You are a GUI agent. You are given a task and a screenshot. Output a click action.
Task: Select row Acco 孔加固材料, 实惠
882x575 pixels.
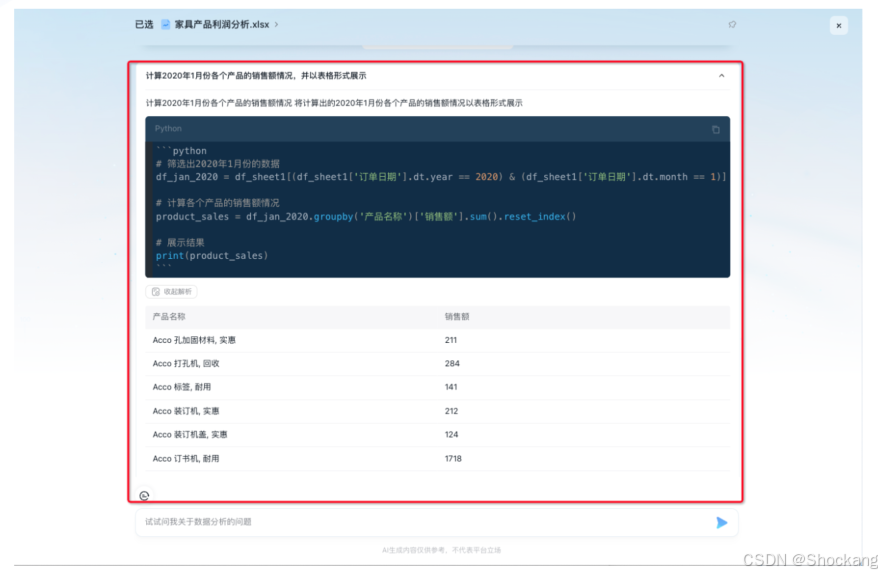pos(438,340)
